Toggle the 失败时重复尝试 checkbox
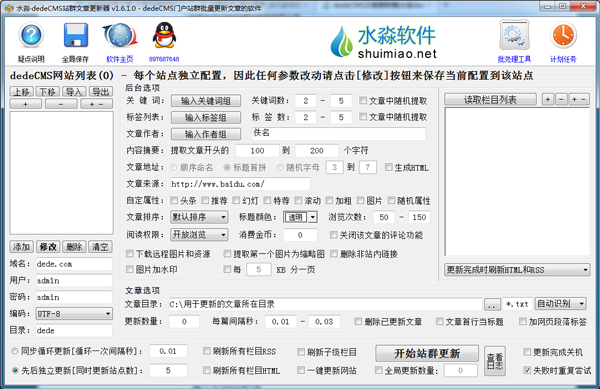 (x=527, y=370)
